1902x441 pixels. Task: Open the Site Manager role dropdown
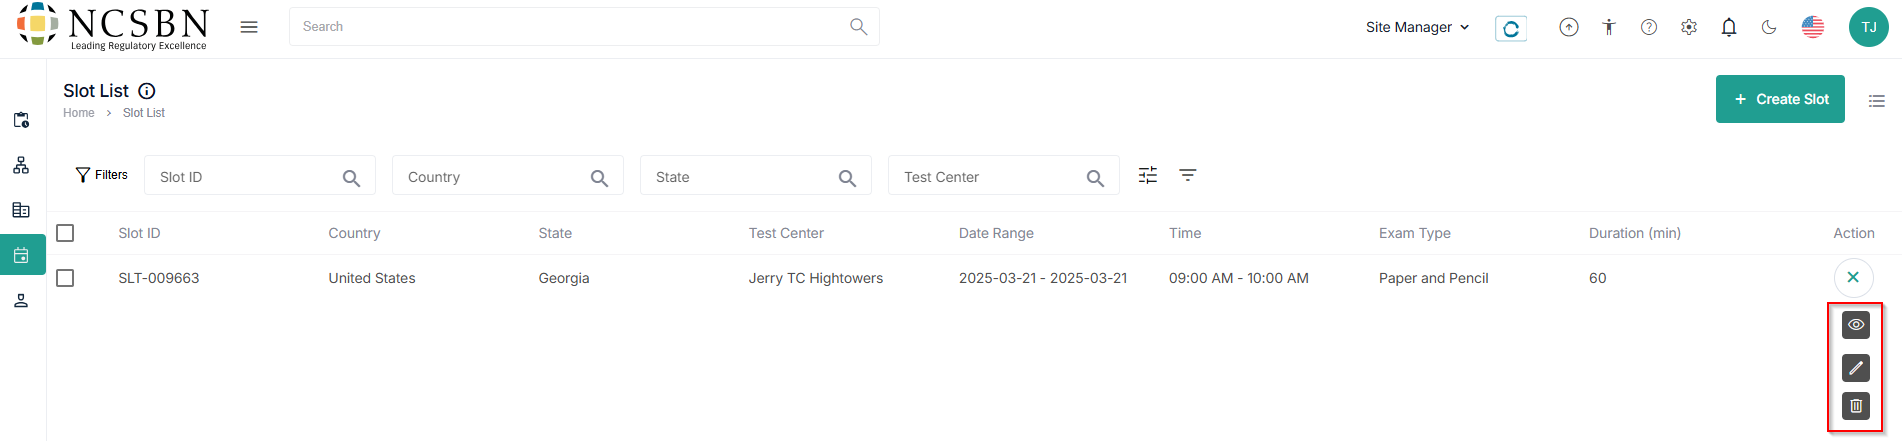[1417, 27]
